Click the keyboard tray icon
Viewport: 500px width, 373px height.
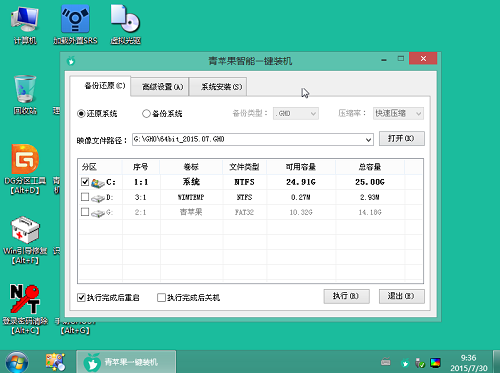386,362
